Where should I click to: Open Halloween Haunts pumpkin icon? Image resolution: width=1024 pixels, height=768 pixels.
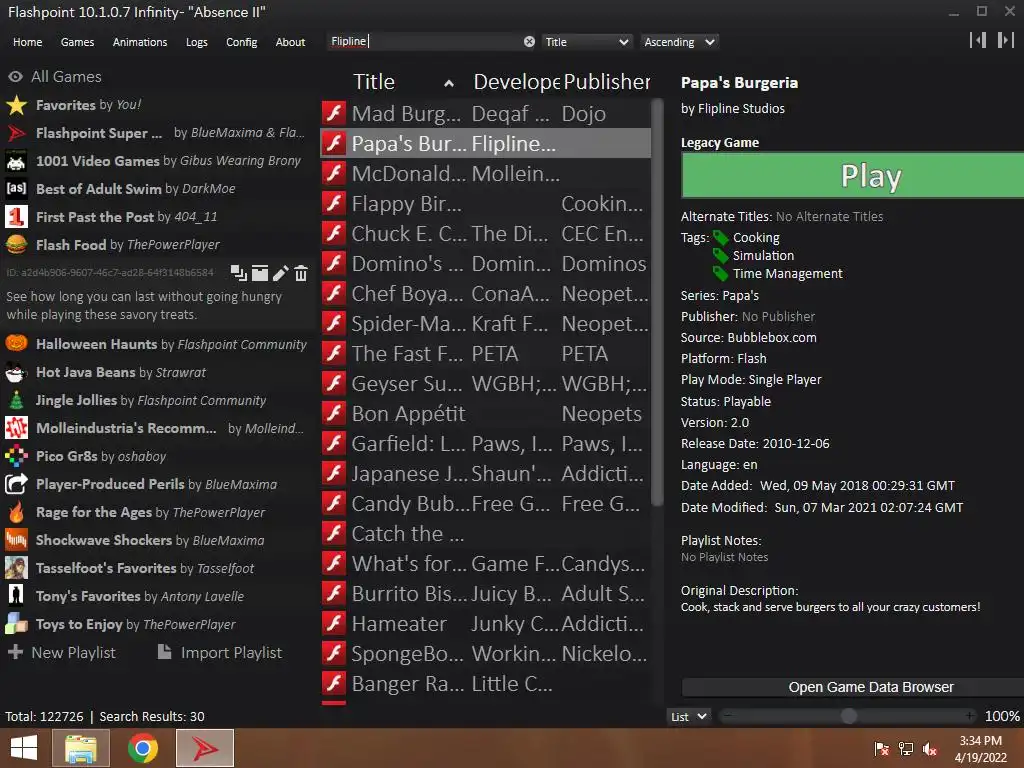[16, 344]
